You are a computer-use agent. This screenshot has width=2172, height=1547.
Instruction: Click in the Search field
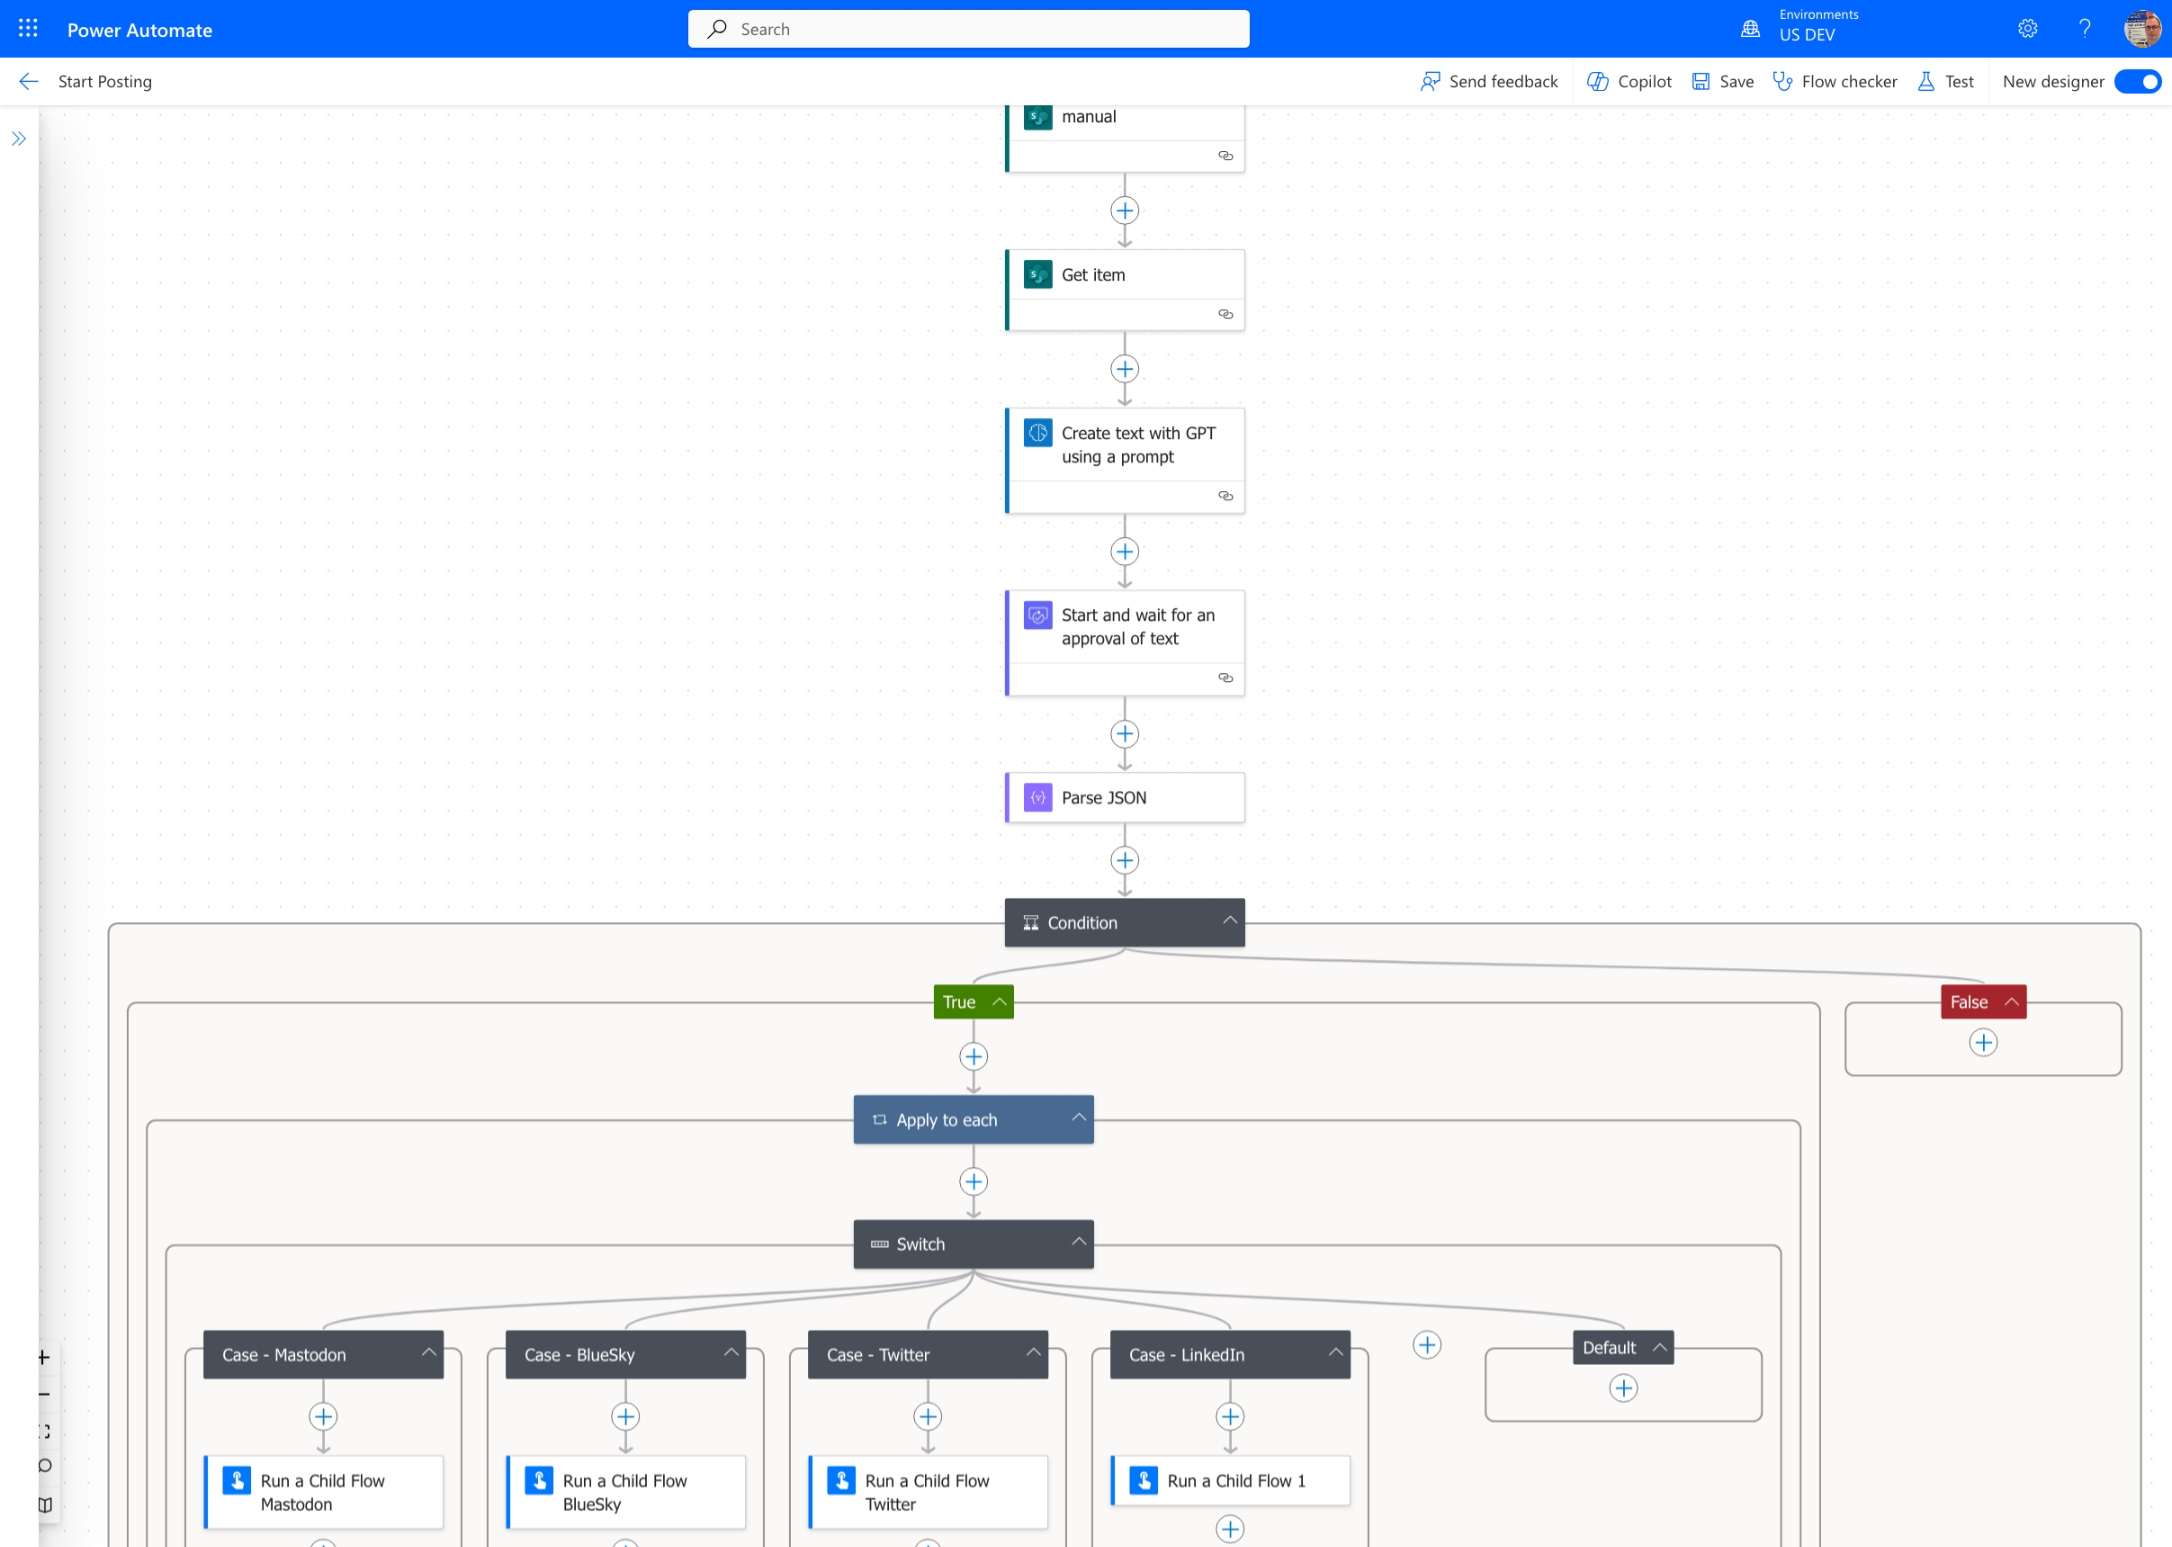968,29
